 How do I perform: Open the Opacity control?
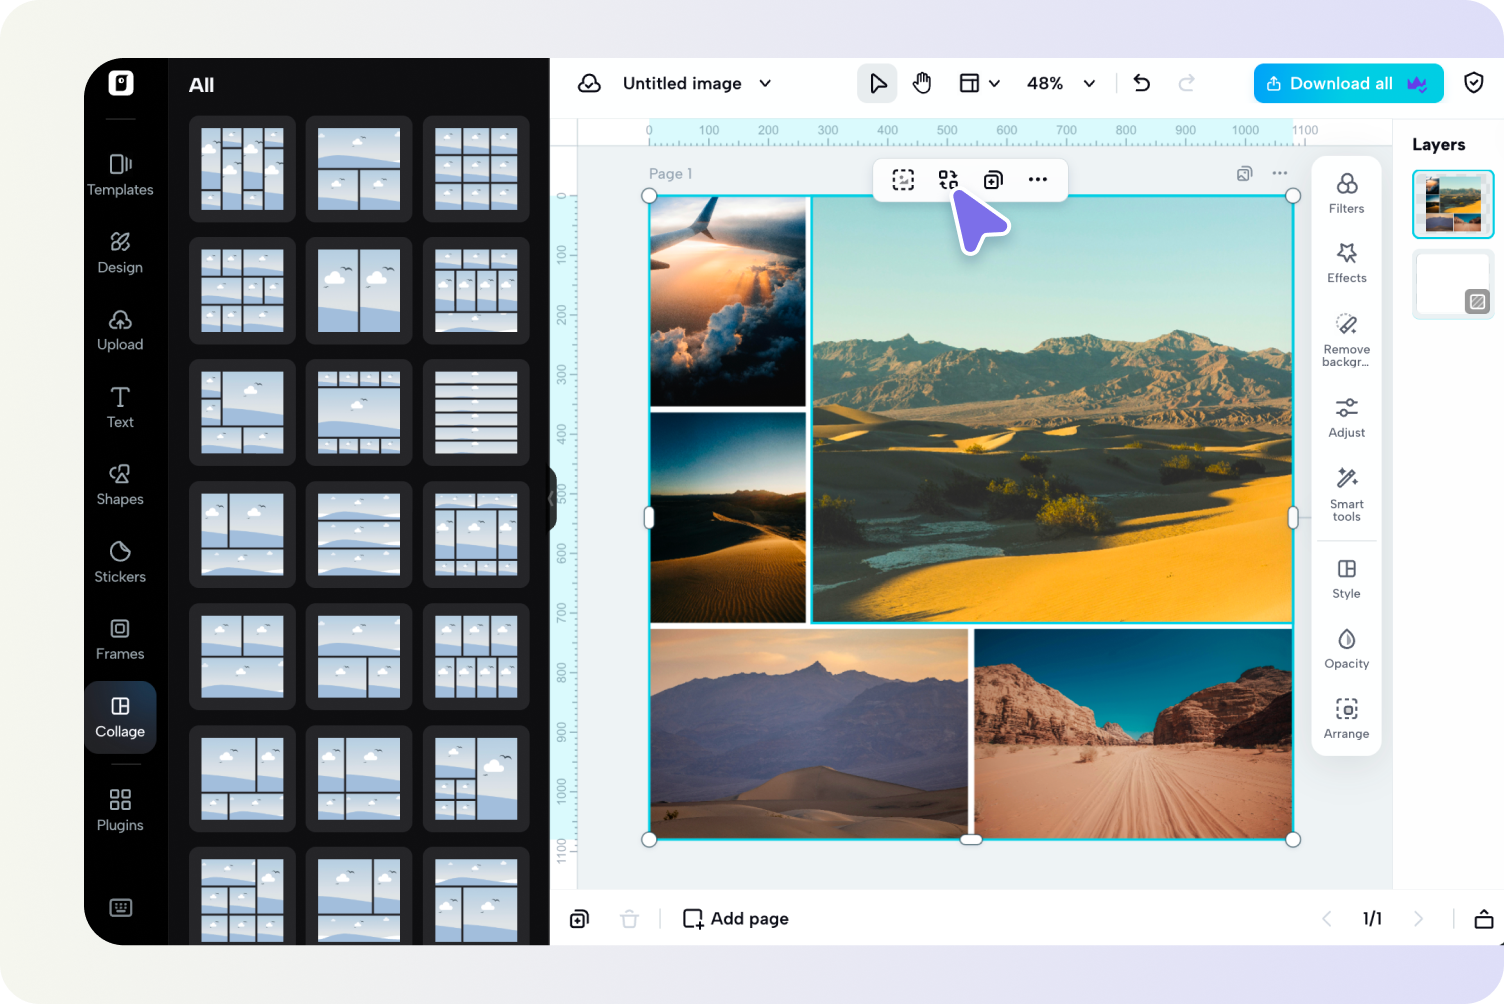[1346, 649]
